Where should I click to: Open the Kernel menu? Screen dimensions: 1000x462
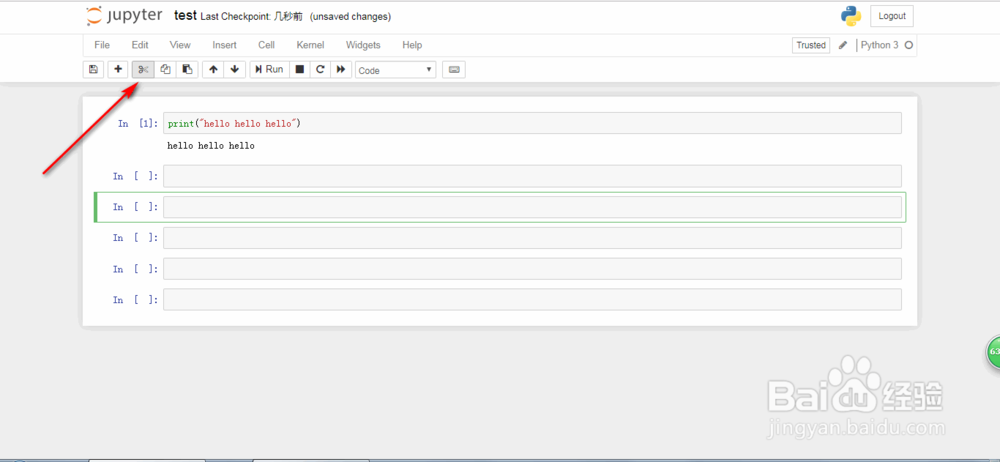(x=310, y=45)
